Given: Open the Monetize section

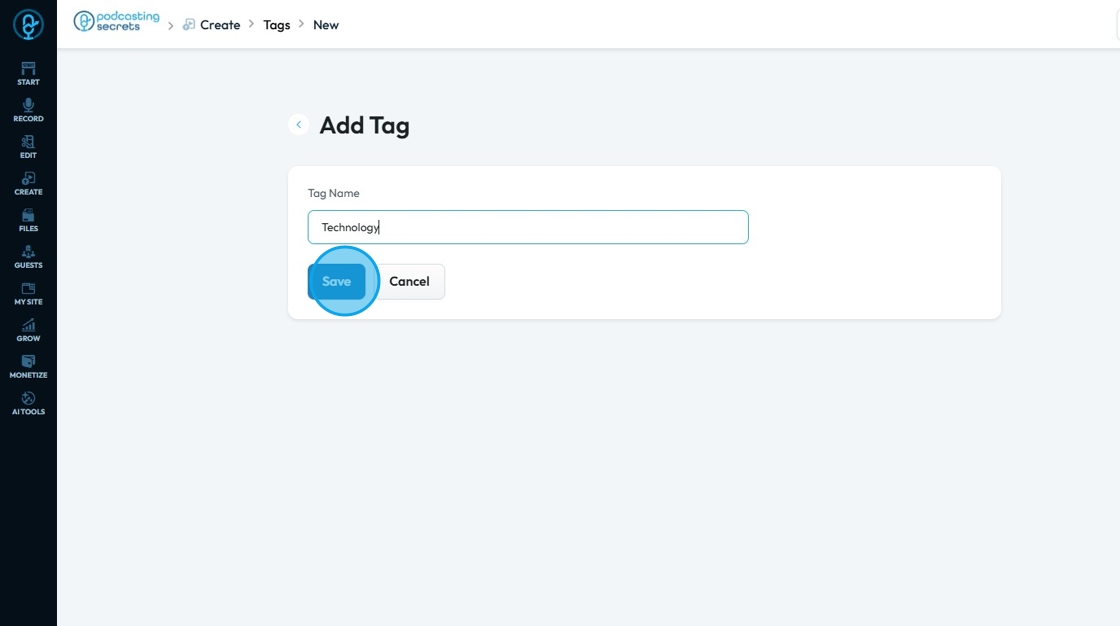Looking at the screenshot, I should [x=28, y=366].
